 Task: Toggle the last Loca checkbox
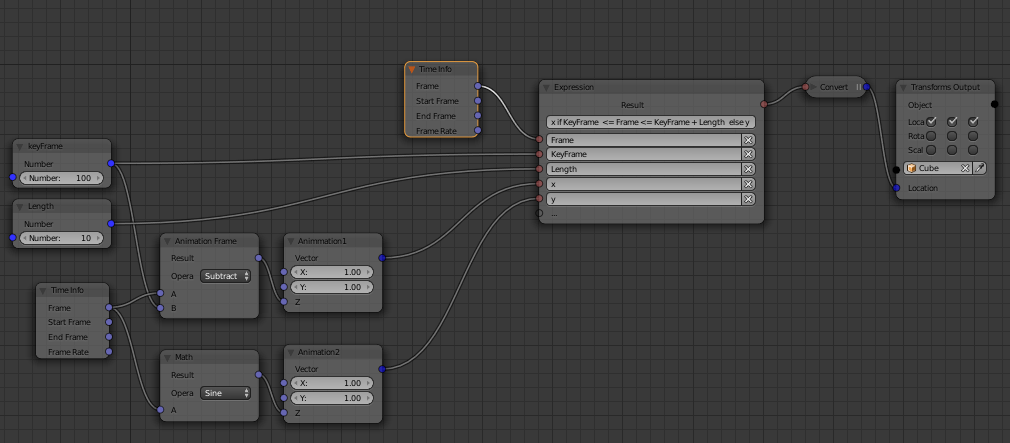click(x=973, y=121)
